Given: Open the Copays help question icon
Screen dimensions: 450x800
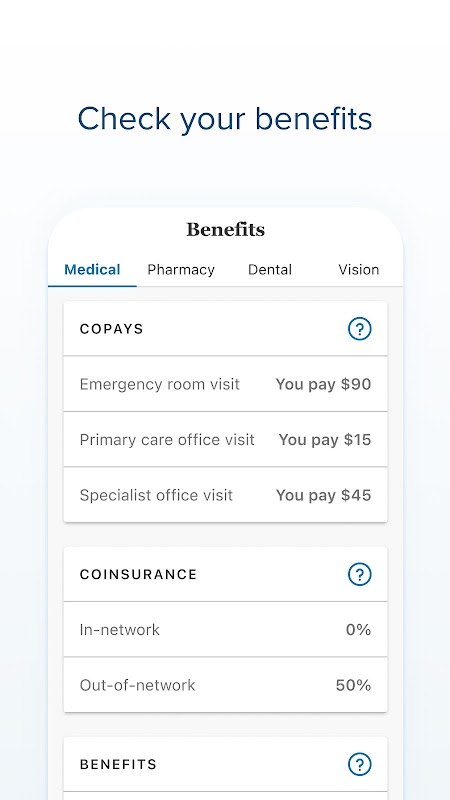Looking at the screenshot, I should coord(360,329).
